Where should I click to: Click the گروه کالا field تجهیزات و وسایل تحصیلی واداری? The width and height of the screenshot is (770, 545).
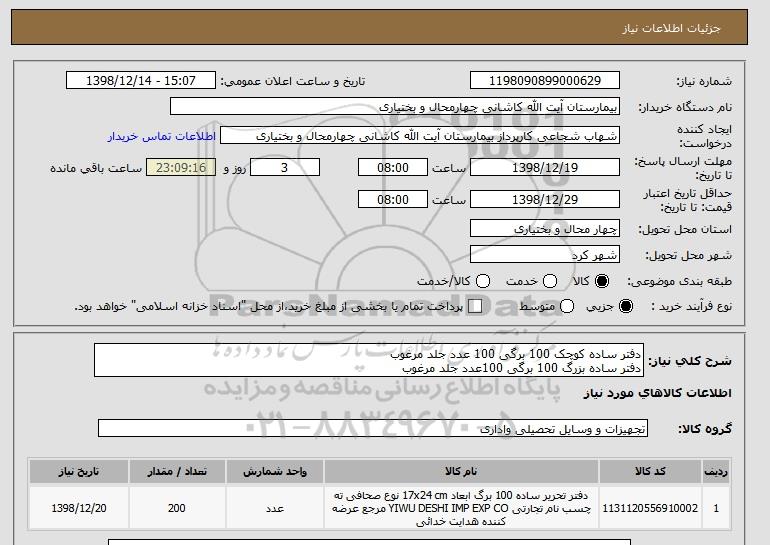(373, 429)
